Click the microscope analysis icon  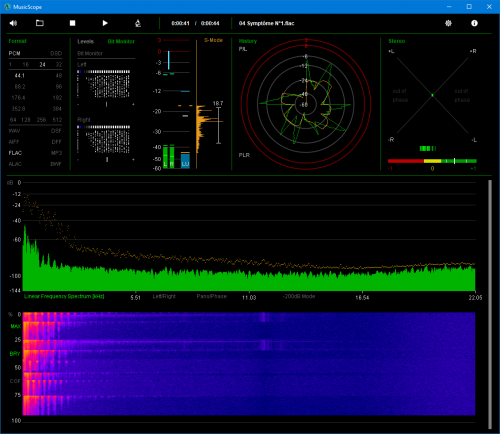coord(138,23)
